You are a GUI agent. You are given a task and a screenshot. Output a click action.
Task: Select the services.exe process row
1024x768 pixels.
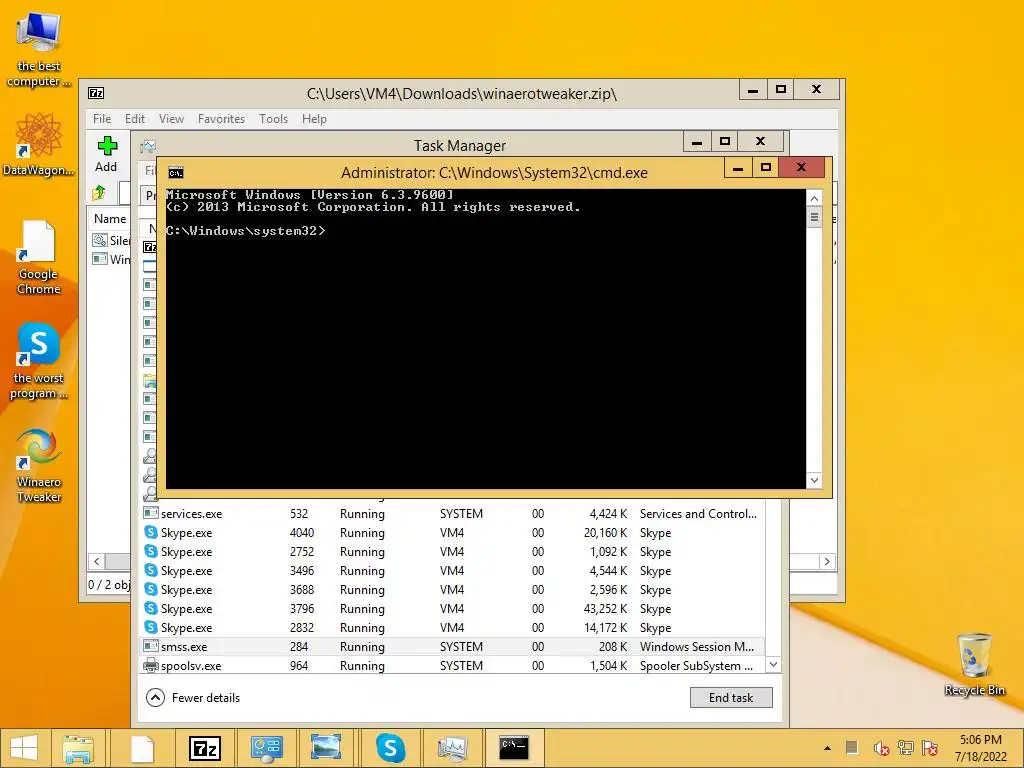pos(451,514)
